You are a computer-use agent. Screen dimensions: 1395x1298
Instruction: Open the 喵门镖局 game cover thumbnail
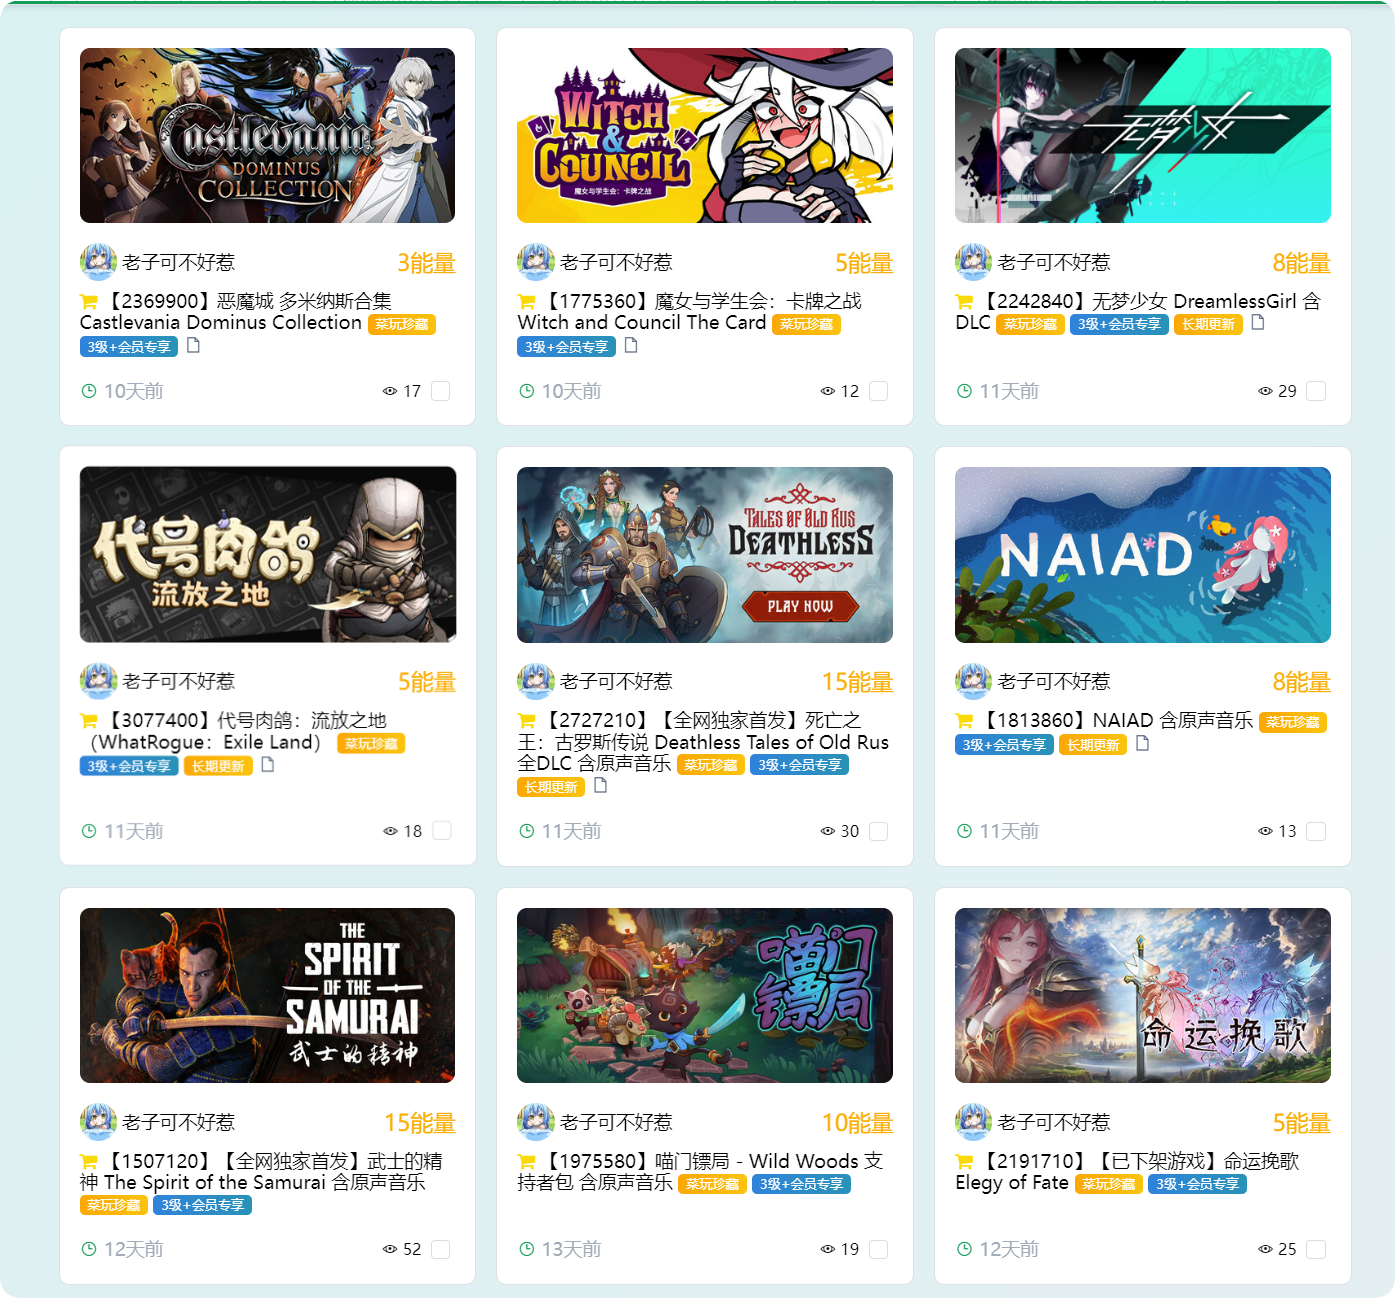705,995
